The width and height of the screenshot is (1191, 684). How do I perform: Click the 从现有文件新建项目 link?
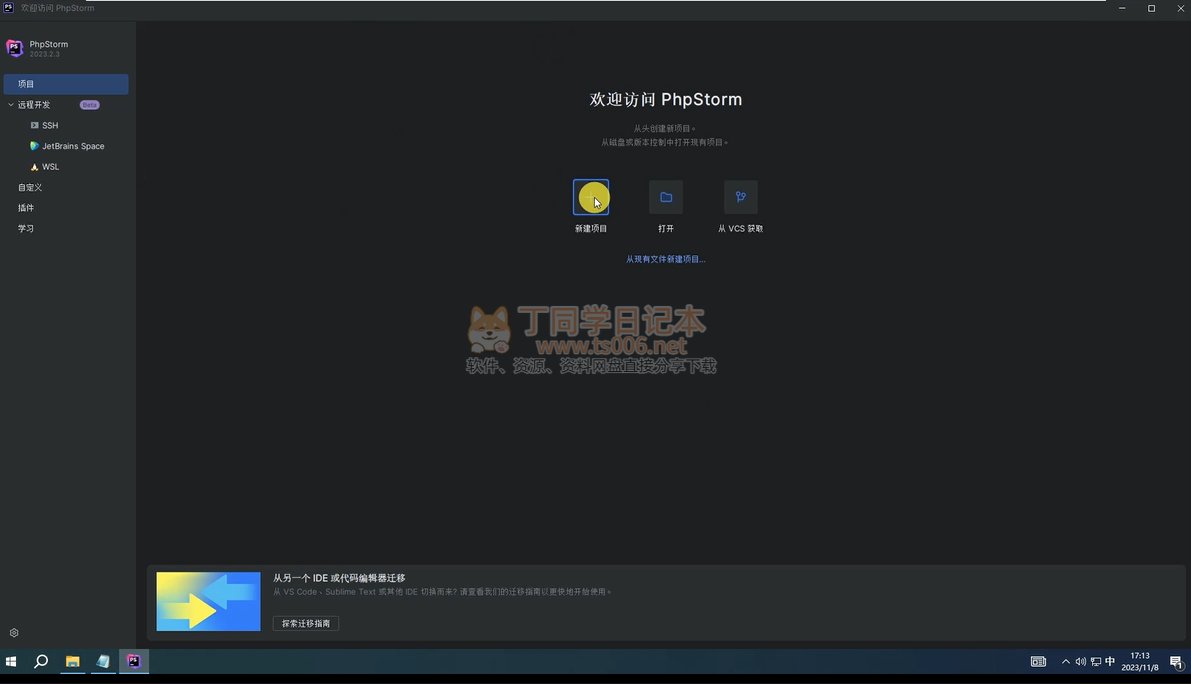665,259
